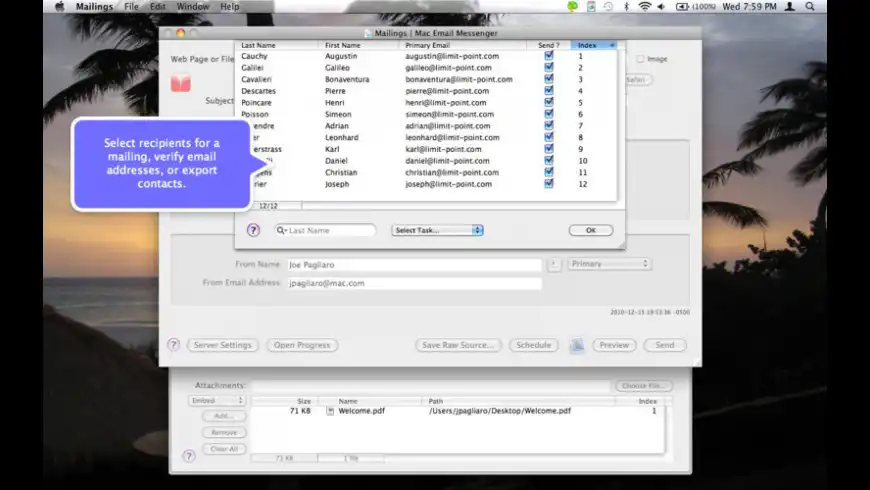Click the search magnifier in Last Name field
The width and height of the screenshot is (870, 490).
point(281,230)
